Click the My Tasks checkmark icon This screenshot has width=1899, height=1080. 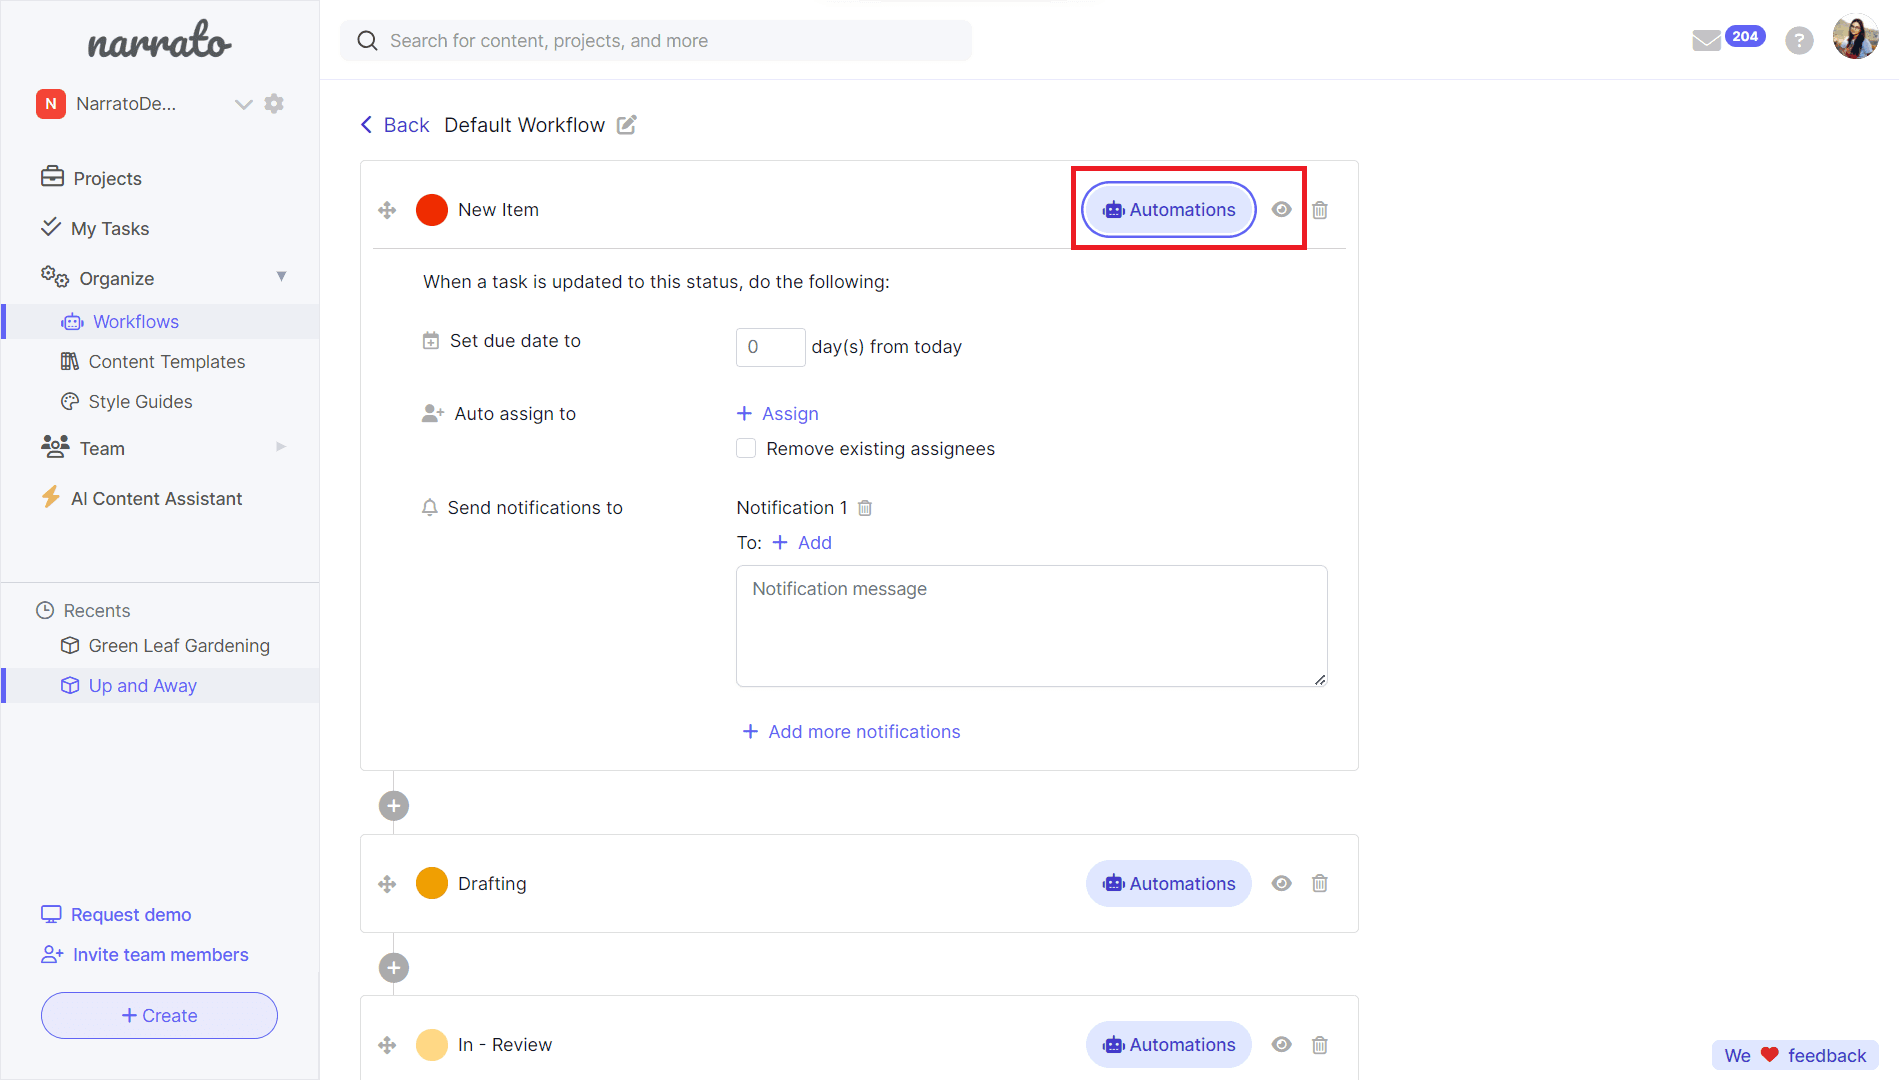tap(51, 227)
